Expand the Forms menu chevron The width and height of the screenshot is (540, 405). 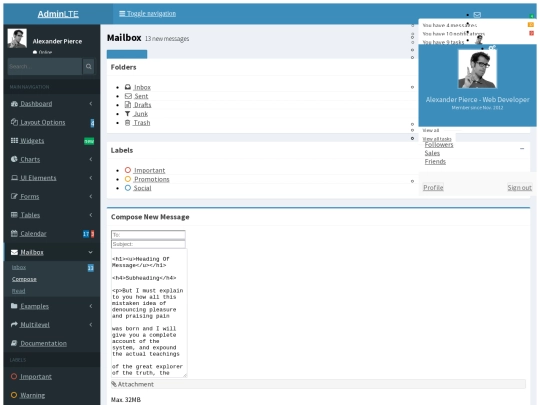point(91,196)
